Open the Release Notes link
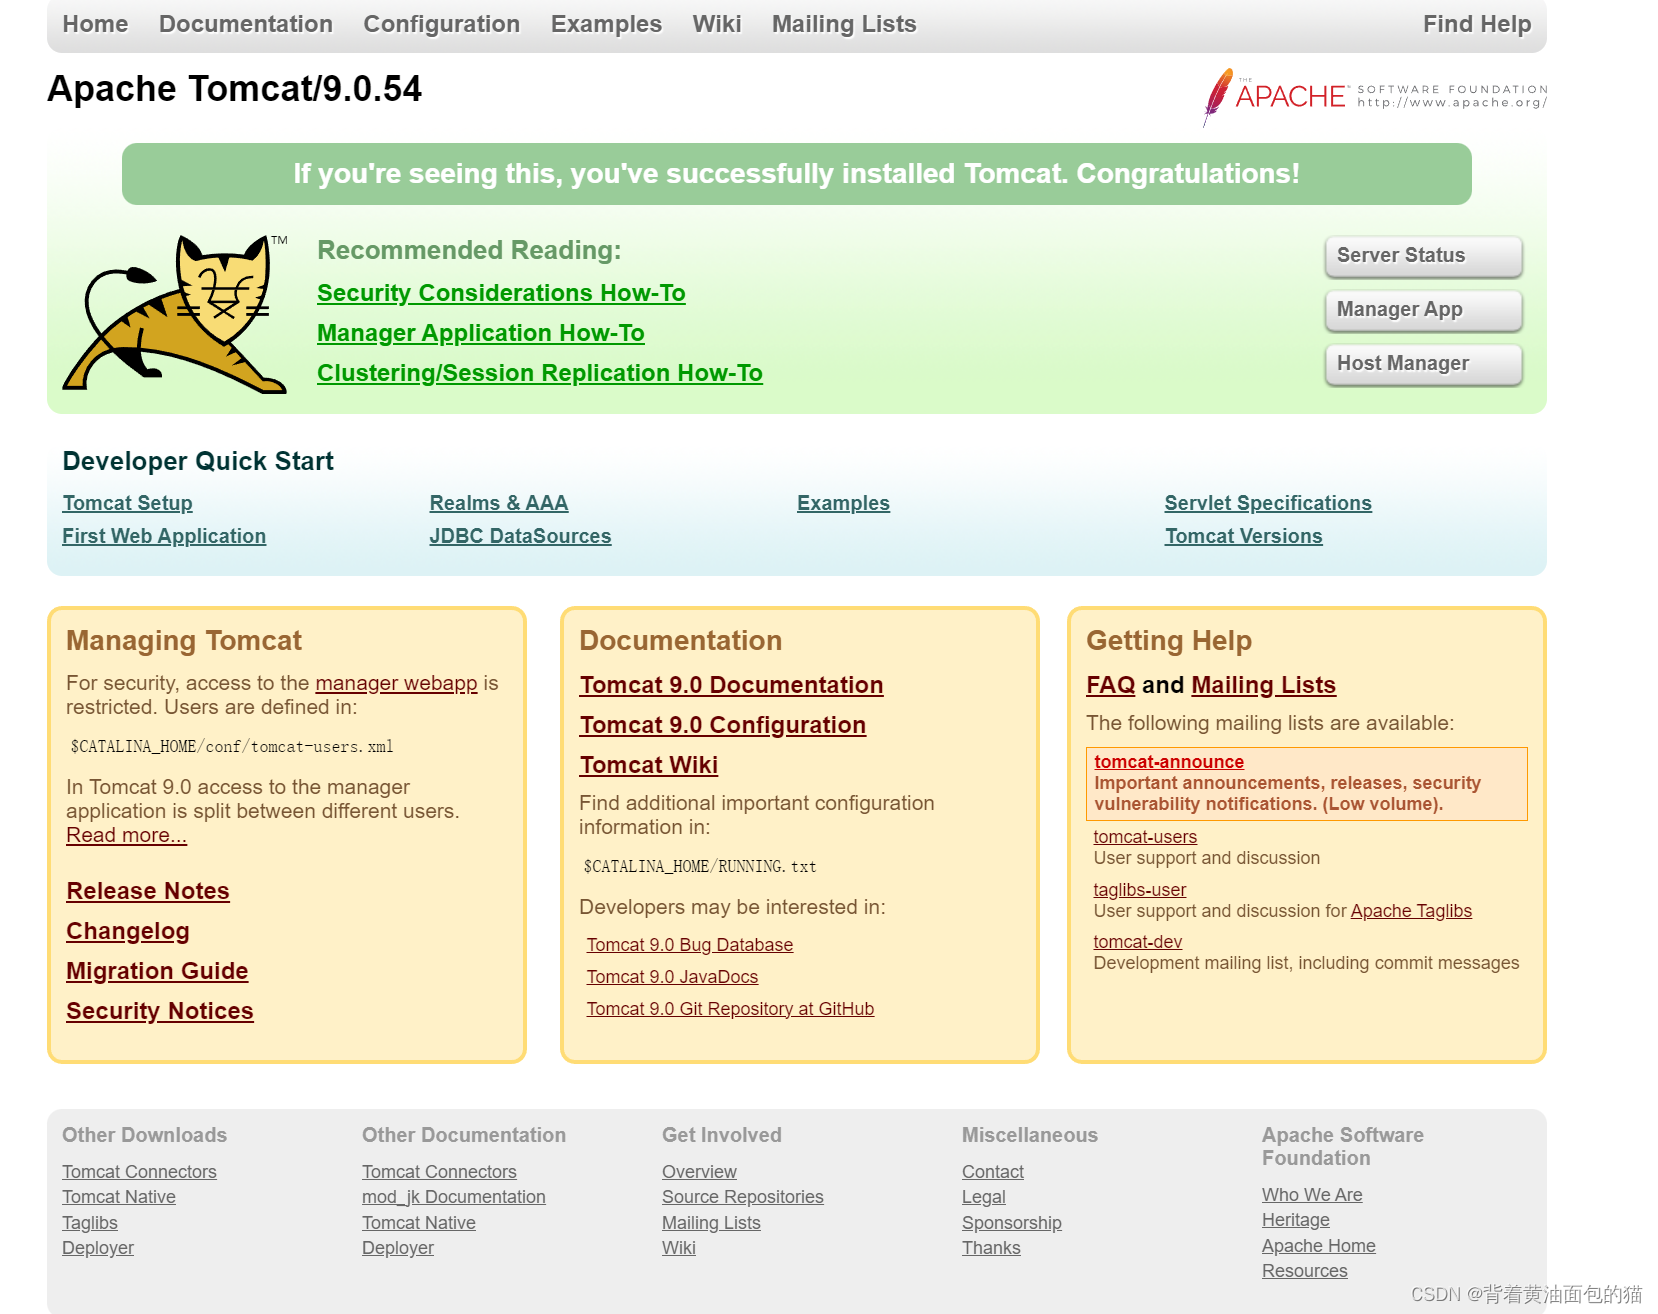 coord(148,891)
